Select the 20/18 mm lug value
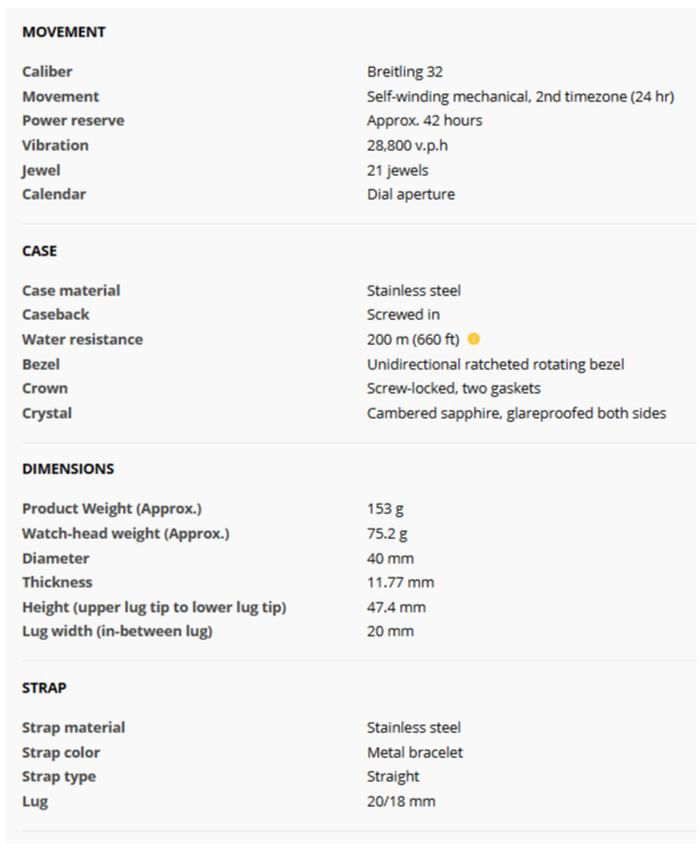The width and height of the screenshot is (700, 850). (x=401, y=801)
